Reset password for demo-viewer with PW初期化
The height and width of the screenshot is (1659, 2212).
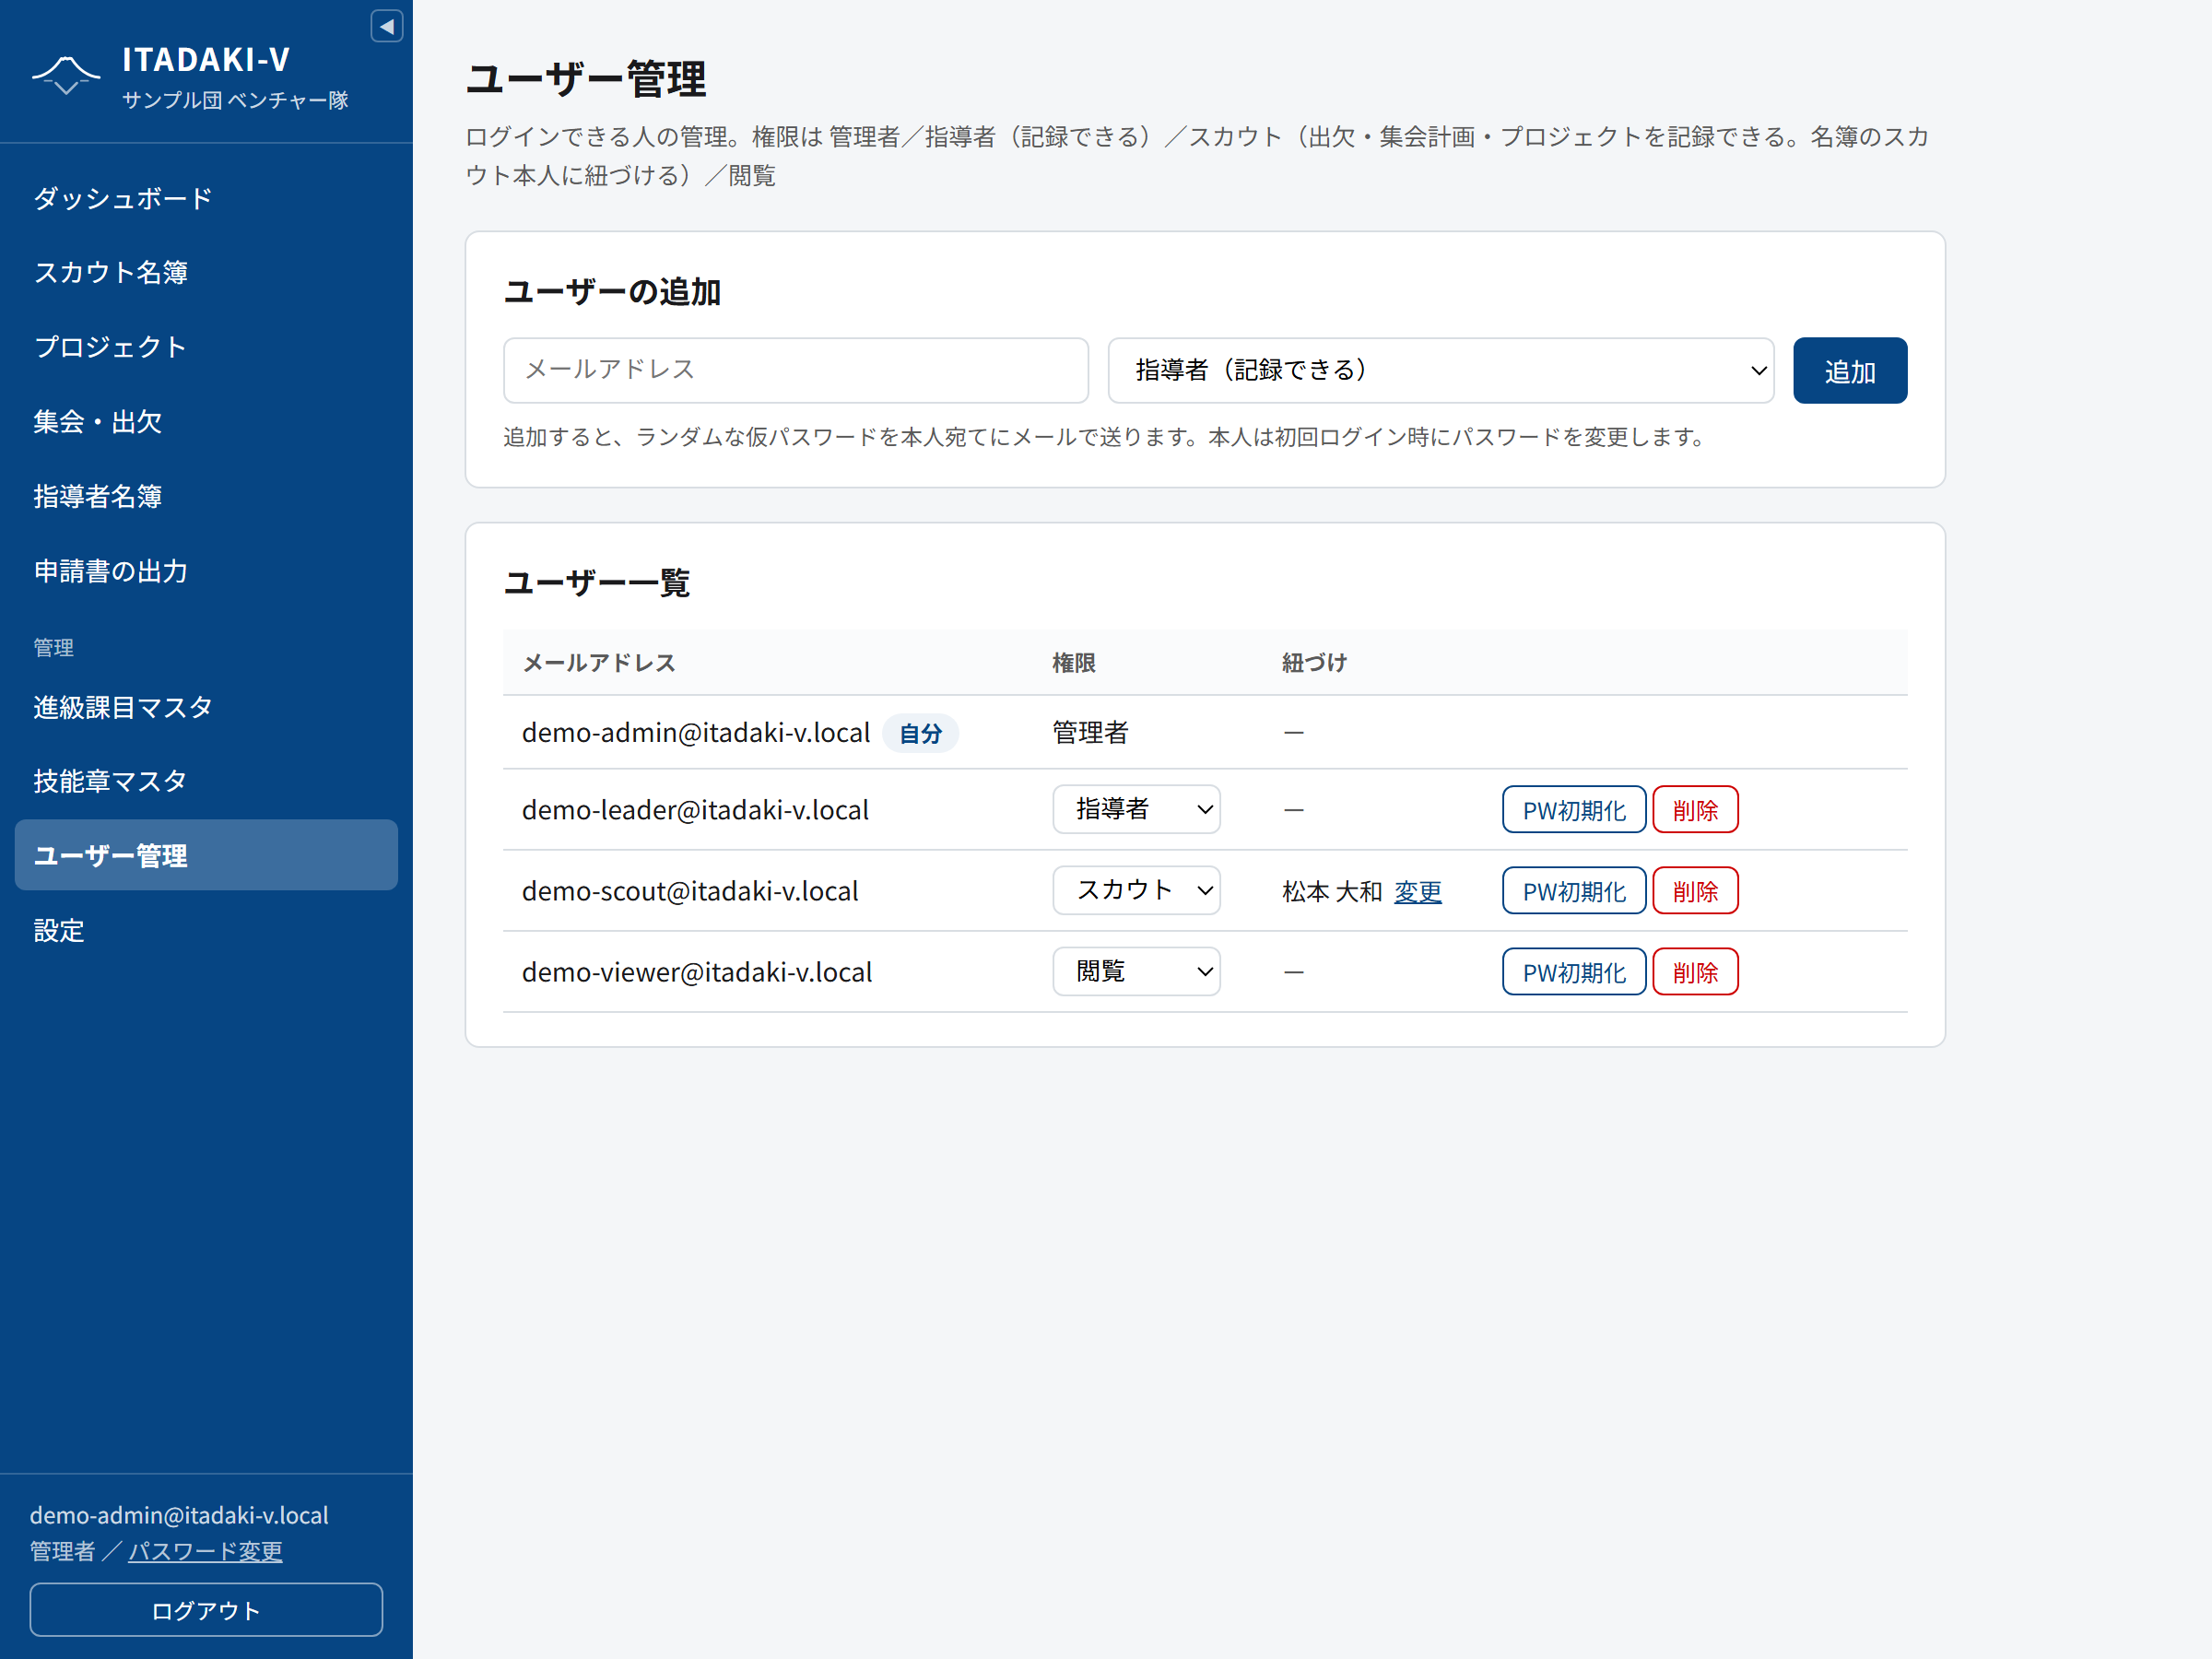(1574, 972)
